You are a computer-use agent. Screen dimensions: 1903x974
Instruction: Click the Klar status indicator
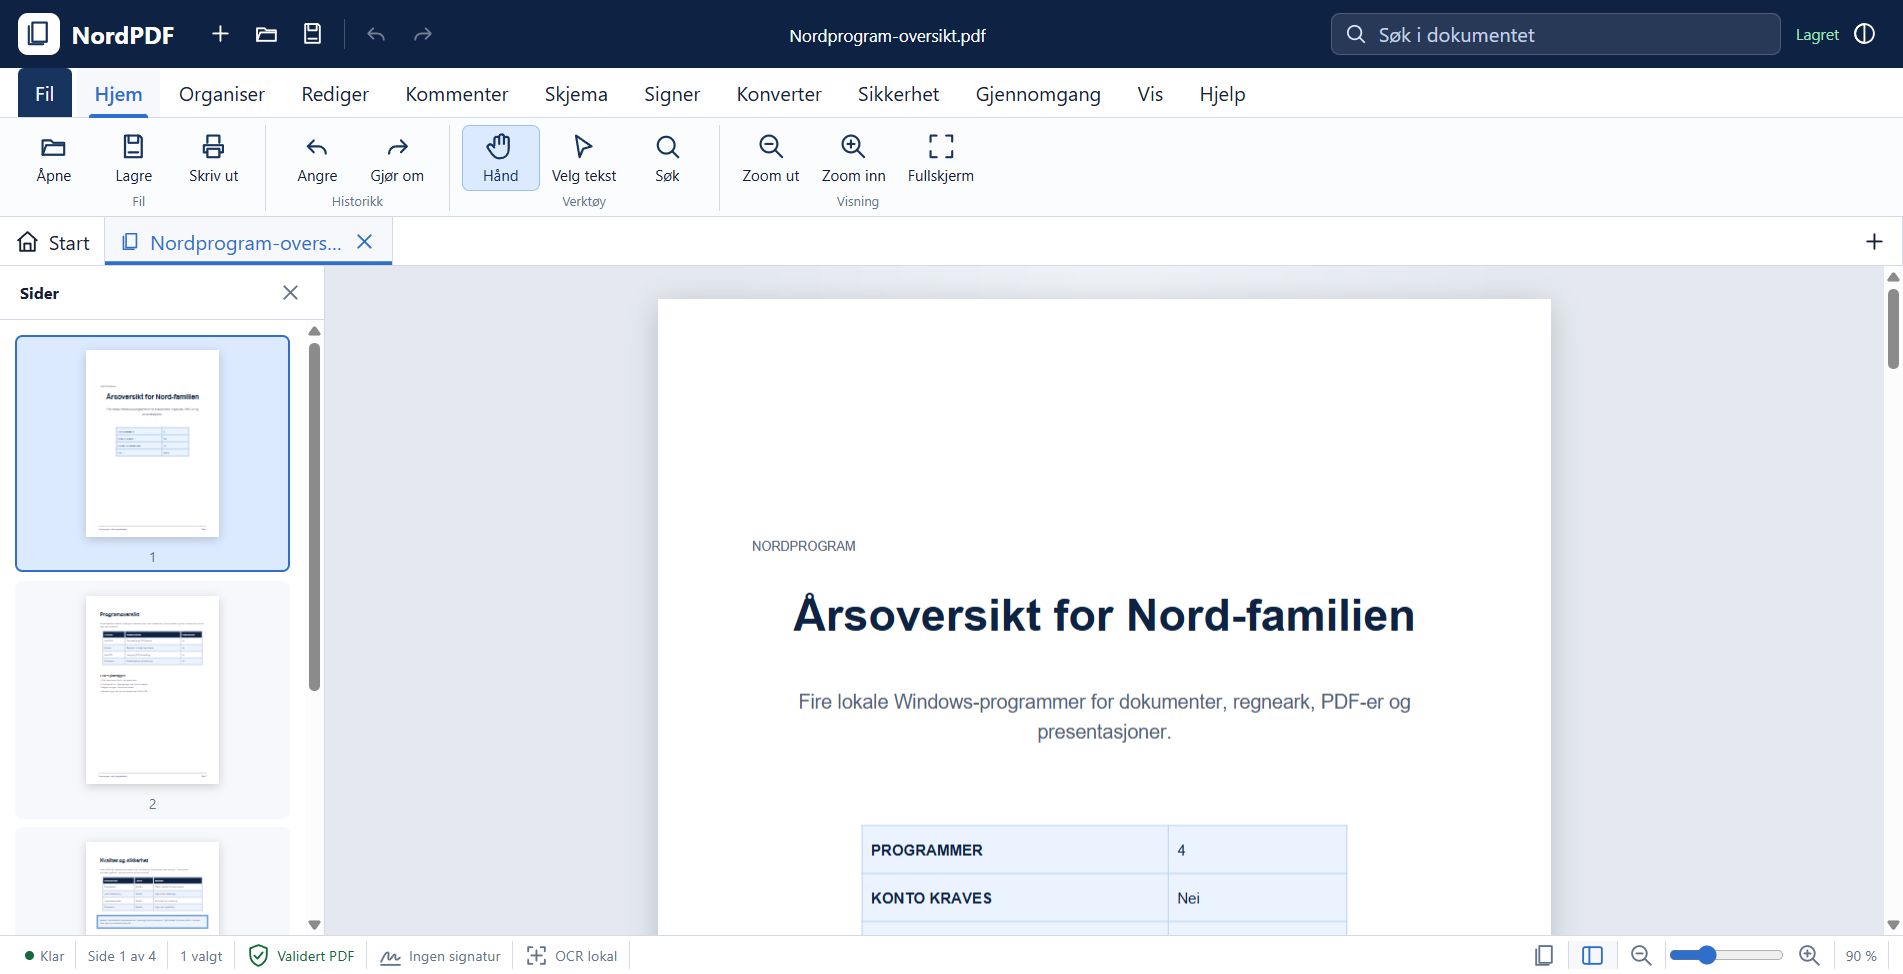(x=45, y=956)
